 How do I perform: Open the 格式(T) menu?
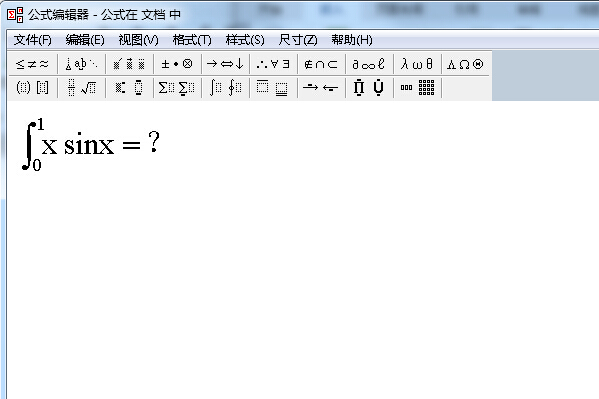[192, 40]
